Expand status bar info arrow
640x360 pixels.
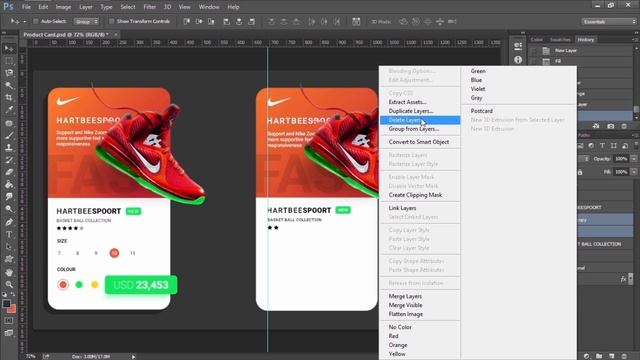point(133,357)
